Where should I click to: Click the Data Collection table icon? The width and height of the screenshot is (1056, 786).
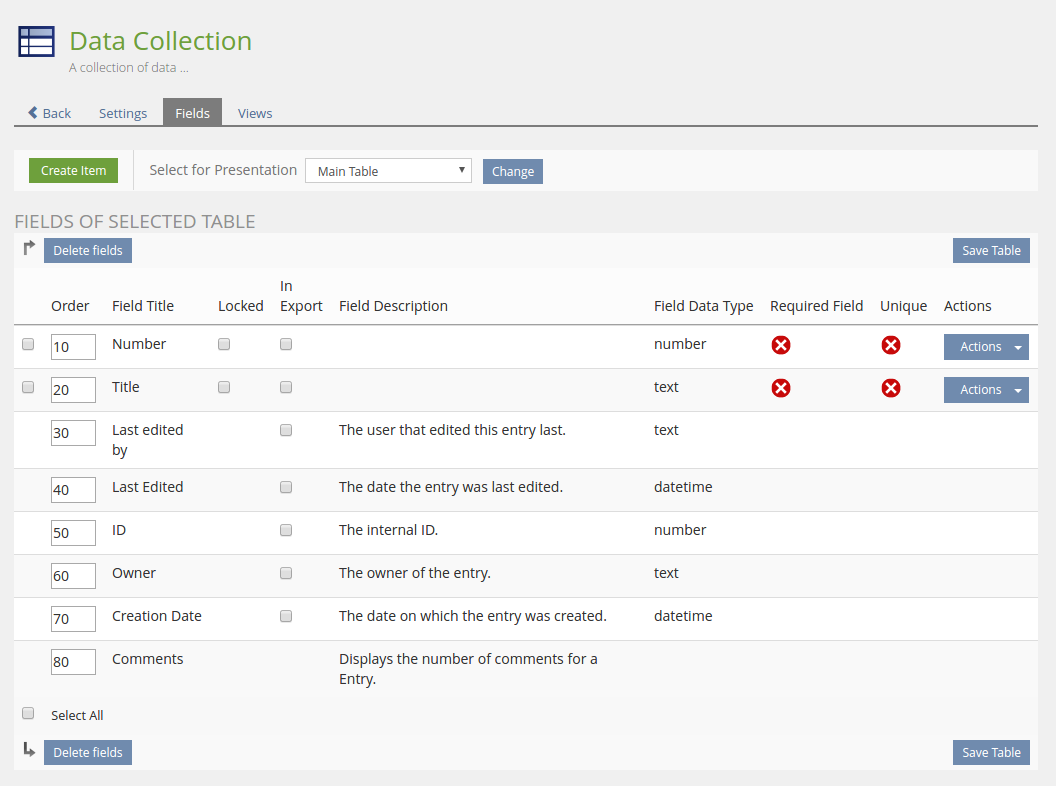37,42
